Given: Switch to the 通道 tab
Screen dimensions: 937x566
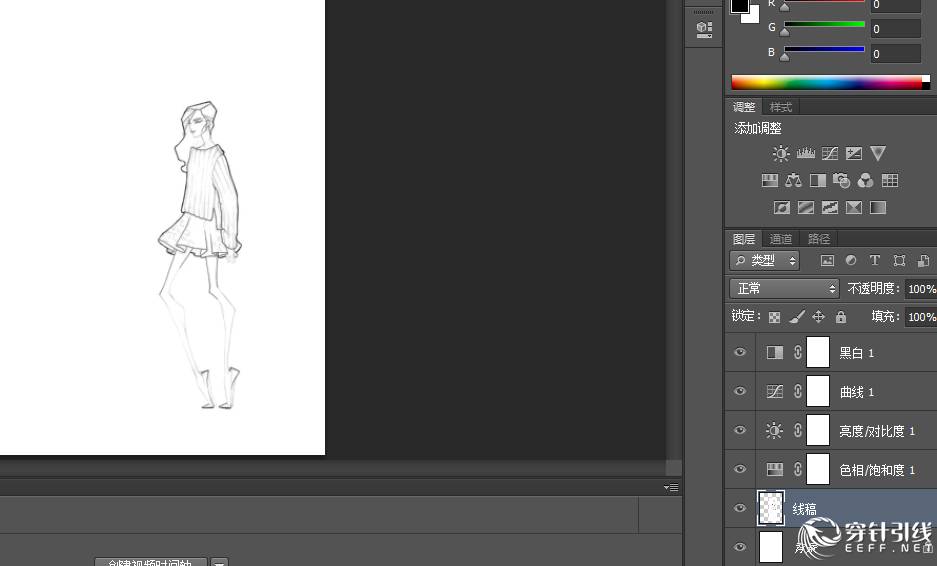Looking at the screenshot, I should [x=781, y=239].
